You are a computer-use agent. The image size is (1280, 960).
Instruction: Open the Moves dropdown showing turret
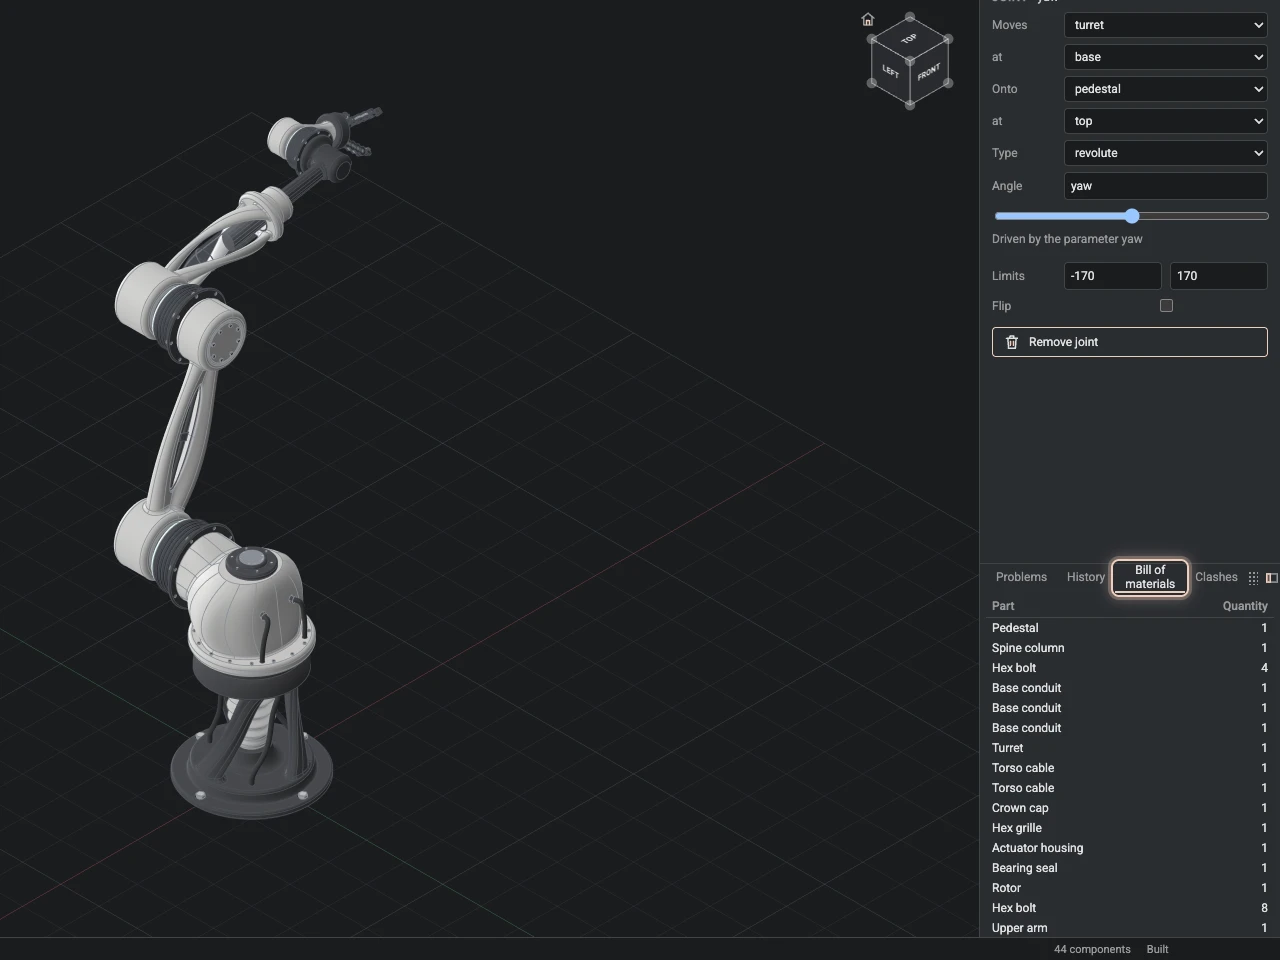pos(1166,25)
